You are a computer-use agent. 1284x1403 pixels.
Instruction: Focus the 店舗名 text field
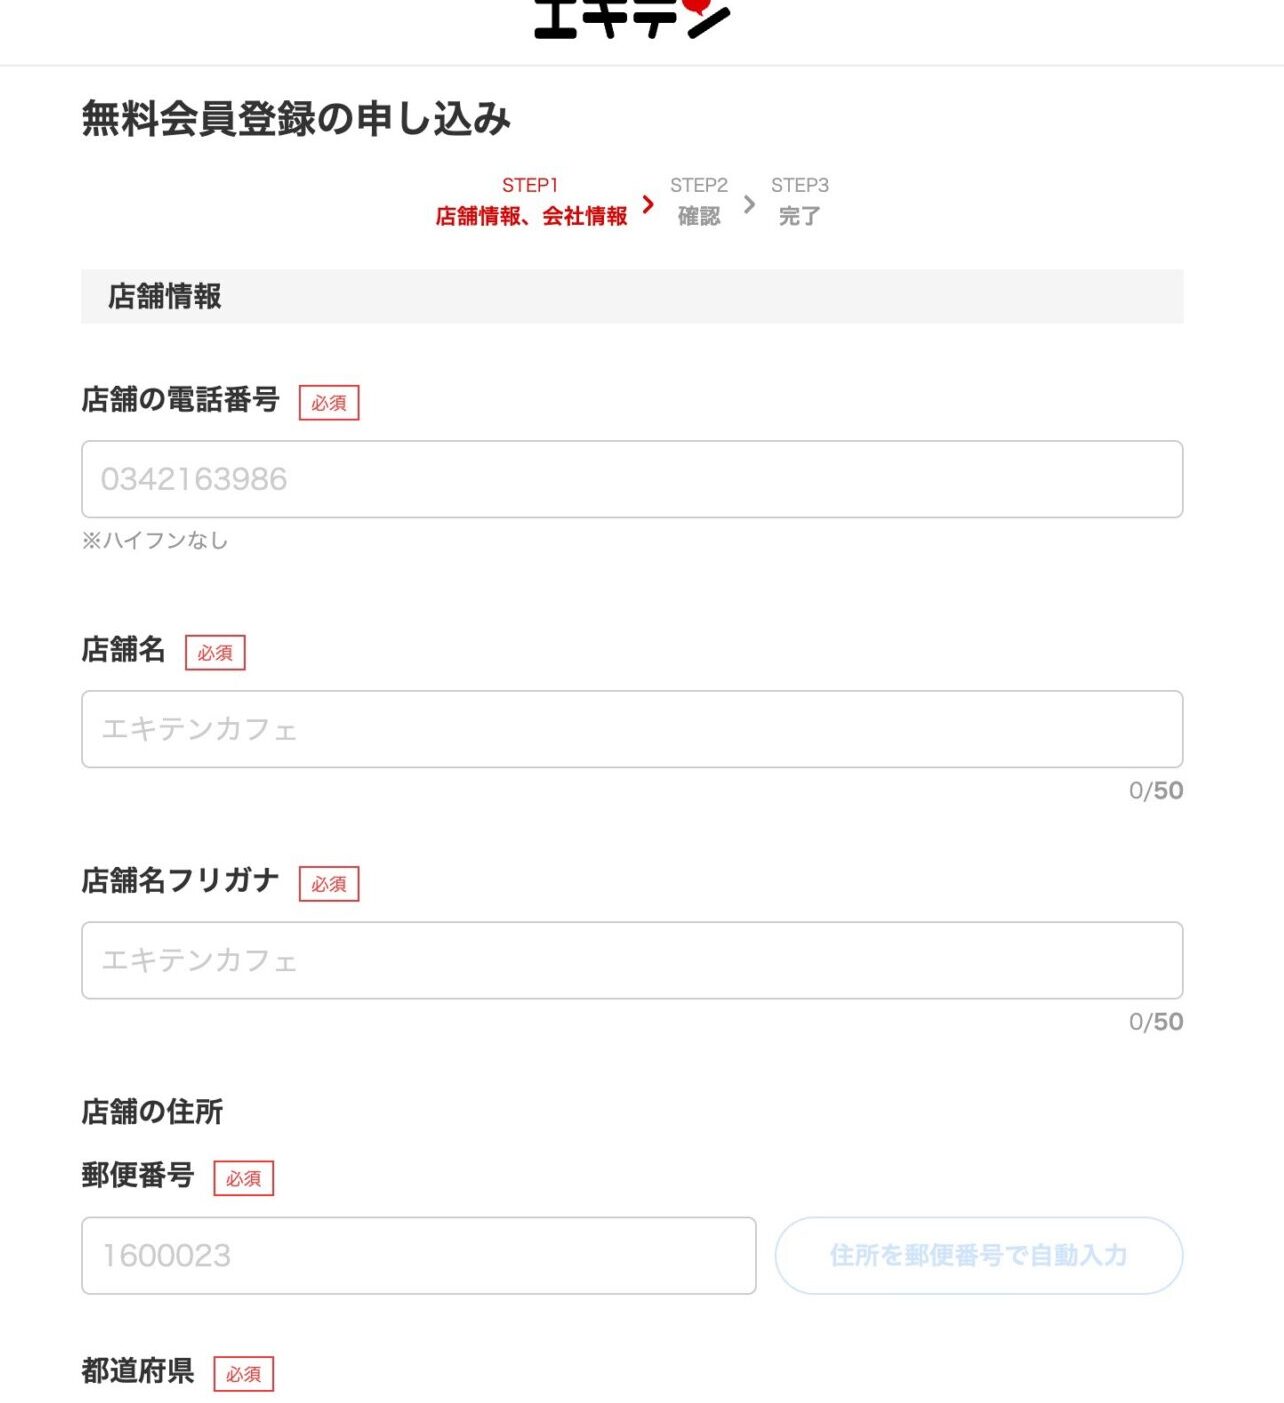632,729
